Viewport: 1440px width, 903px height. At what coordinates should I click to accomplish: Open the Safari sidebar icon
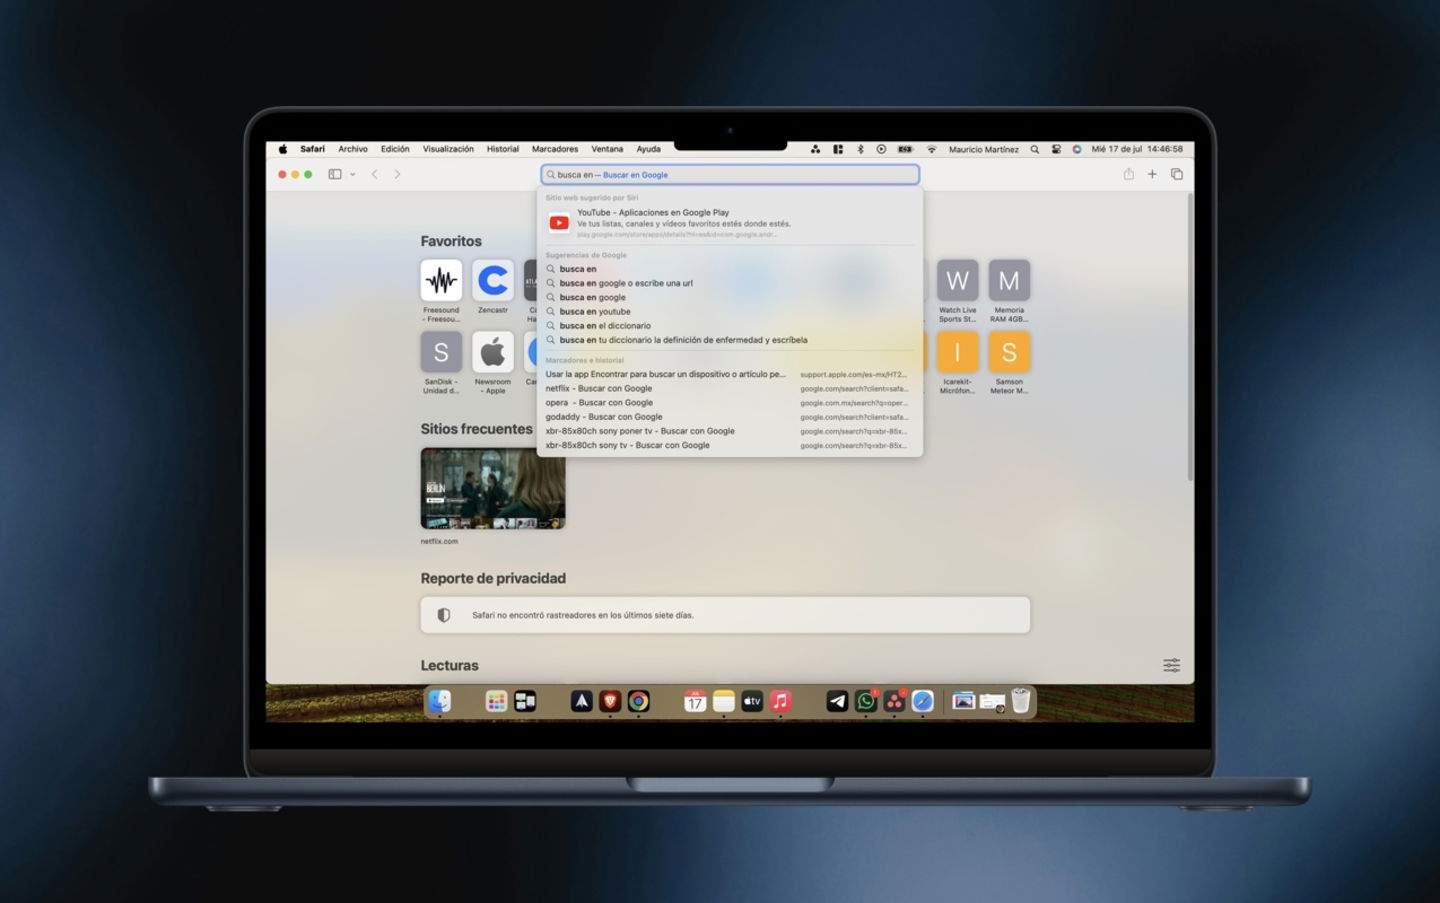coord(334,173)
